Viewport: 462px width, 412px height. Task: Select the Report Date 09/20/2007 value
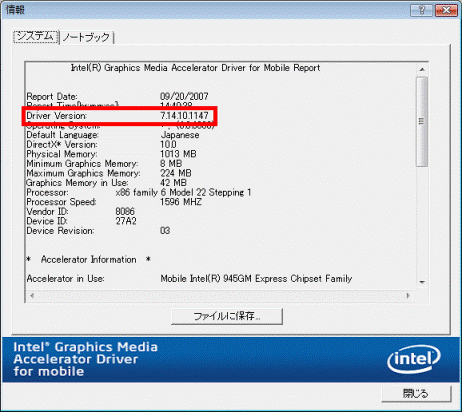point(184,96)
